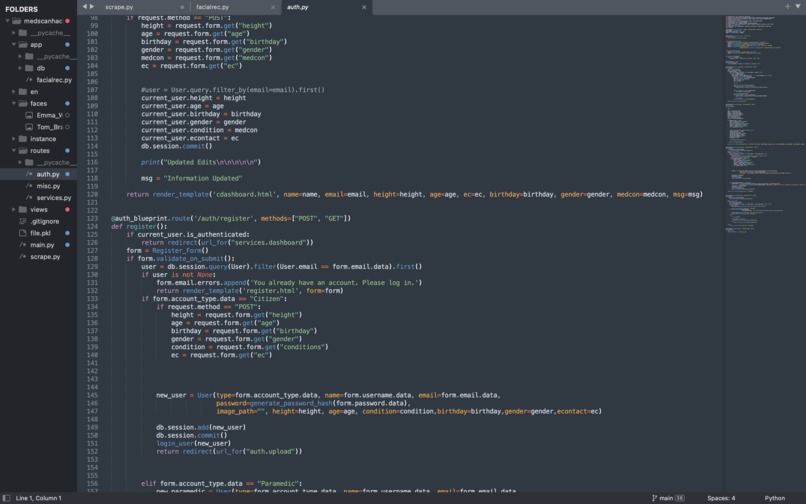The image size is (806, 504).
Task: Click the medscanhac root folder icon
Action: click(x=16, y=21)
